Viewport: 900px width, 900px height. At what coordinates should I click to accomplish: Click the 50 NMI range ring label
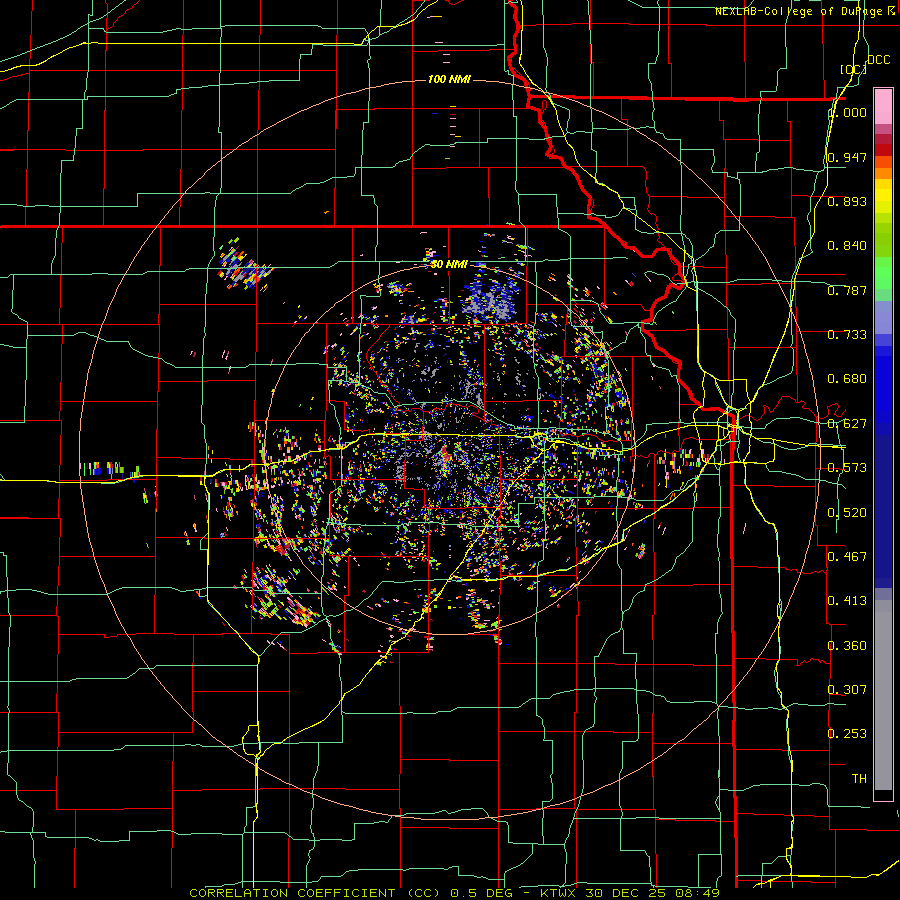pyautogui.click(x=449, y=264)
